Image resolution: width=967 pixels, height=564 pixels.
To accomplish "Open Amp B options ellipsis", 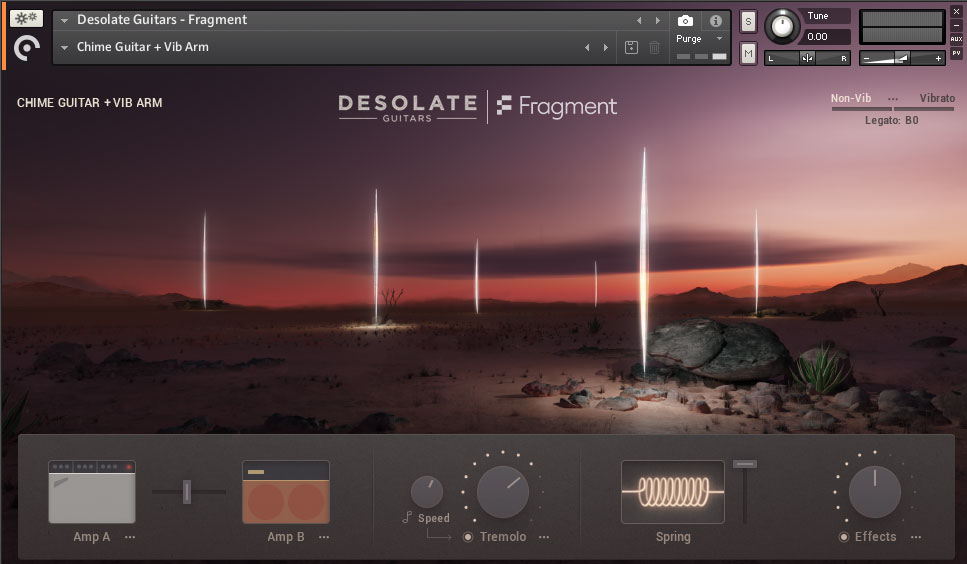I will tap(324, 537).
